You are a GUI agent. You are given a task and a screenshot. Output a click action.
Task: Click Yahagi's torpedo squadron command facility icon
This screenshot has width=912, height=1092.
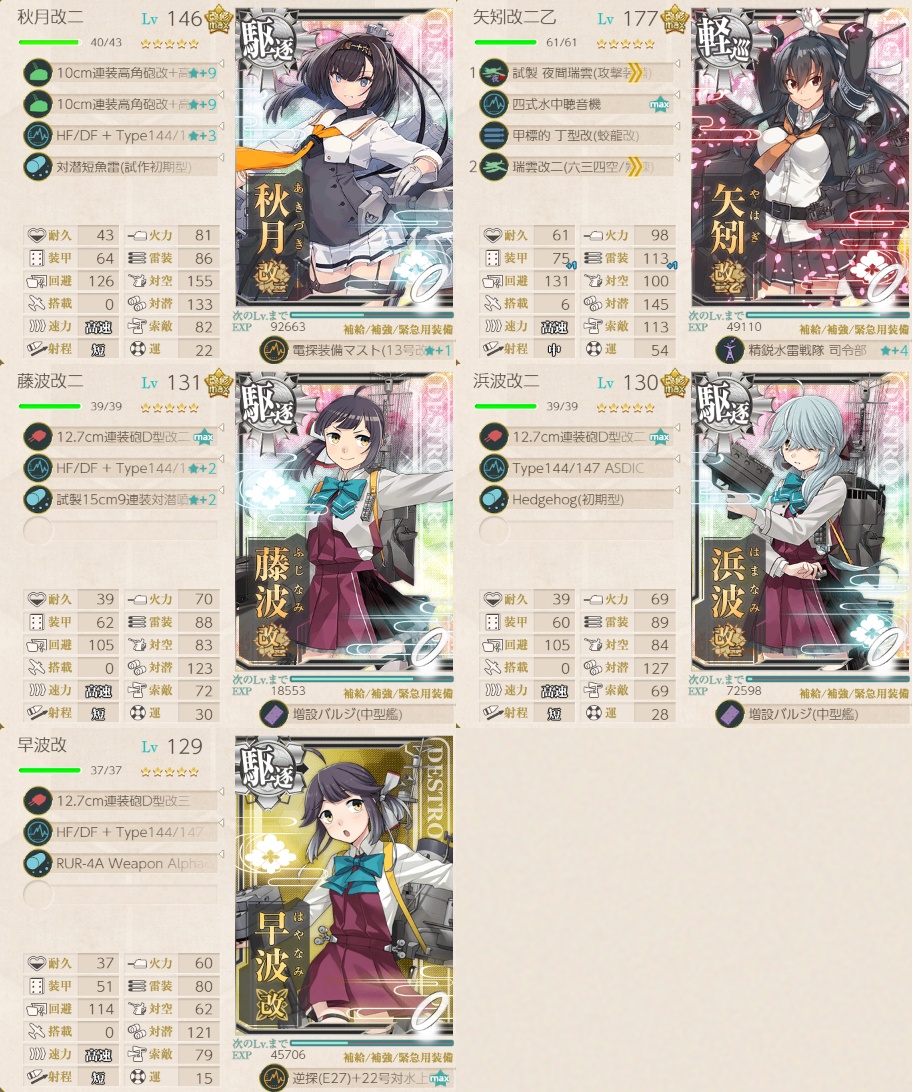[730, 350]
